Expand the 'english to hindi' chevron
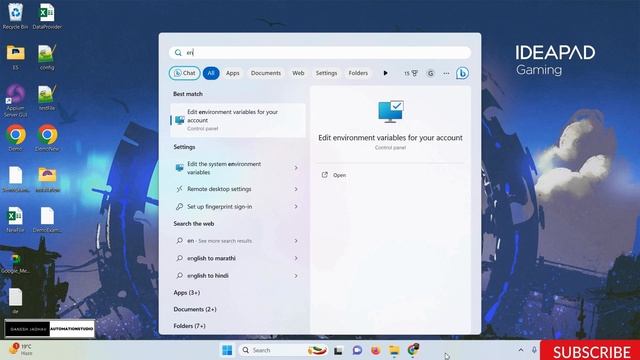This screenshot has width=640, height=360. tap(296, 276)
